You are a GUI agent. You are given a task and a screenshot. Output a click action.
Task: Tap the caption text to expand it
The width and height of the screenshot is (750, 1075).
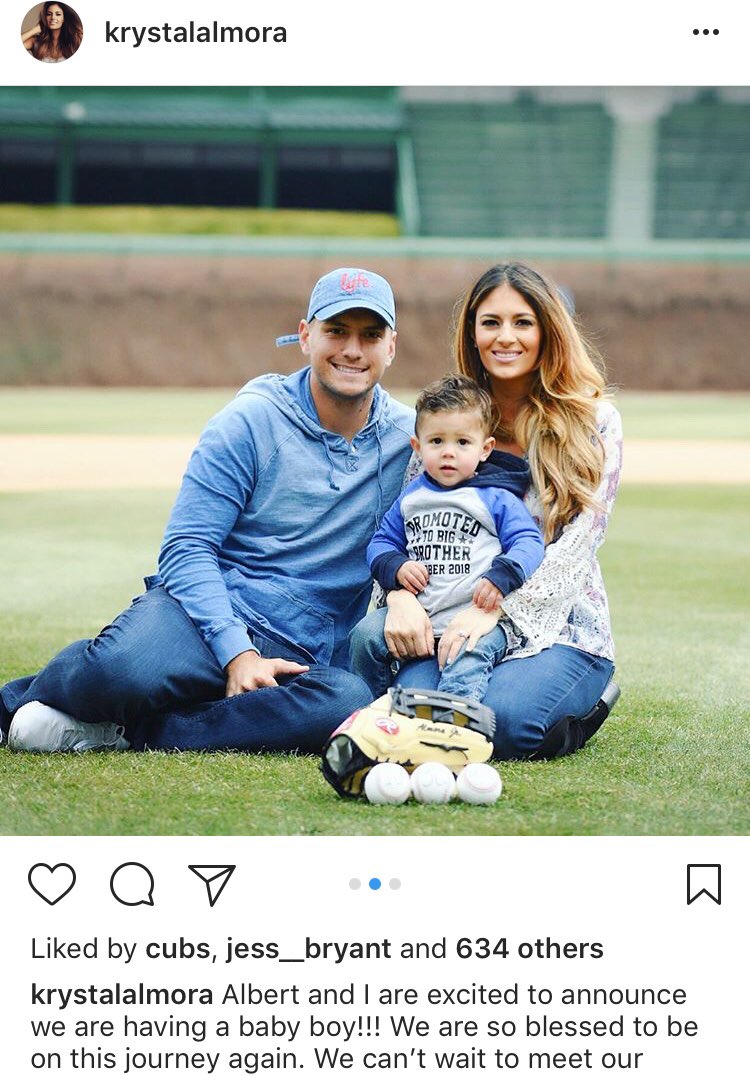click(364, 1026)
